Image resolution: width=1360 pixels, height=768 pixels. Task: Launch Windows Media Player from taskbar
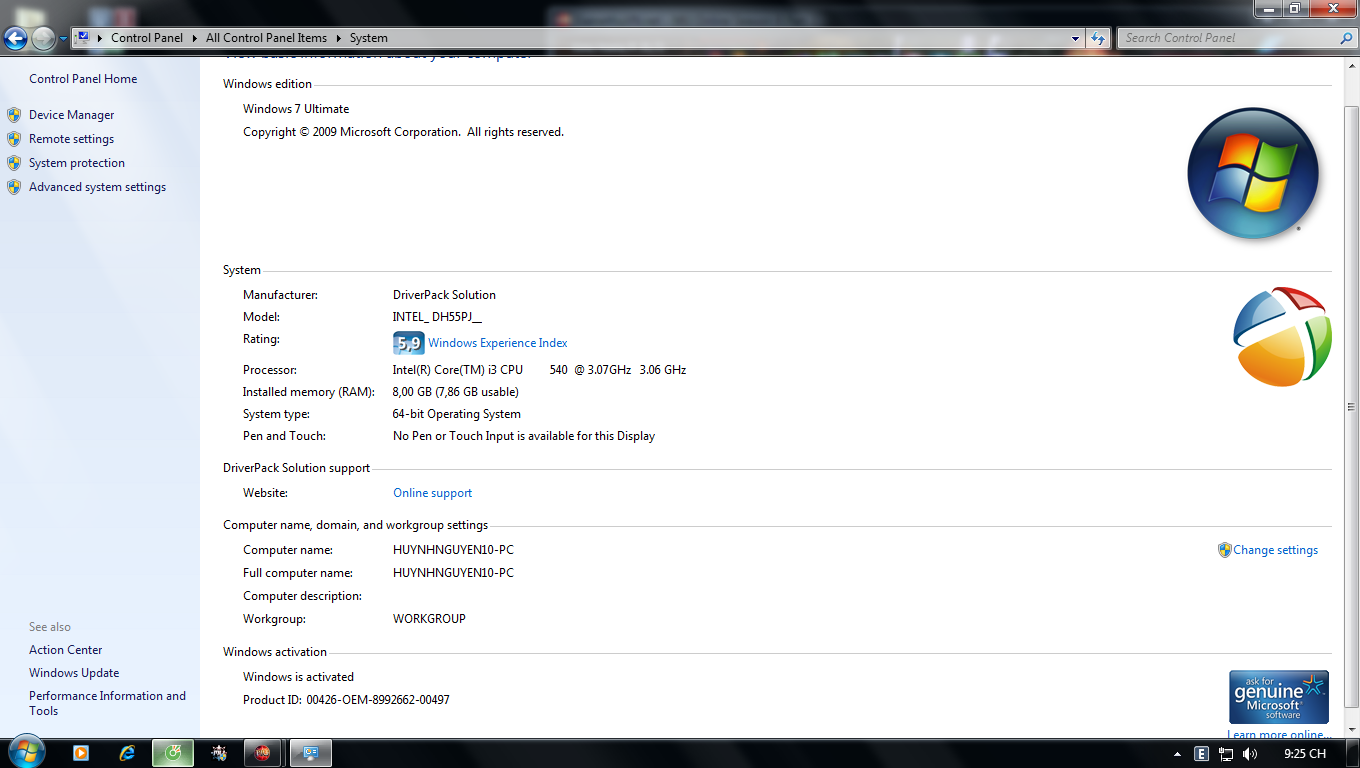pos(81,753)
